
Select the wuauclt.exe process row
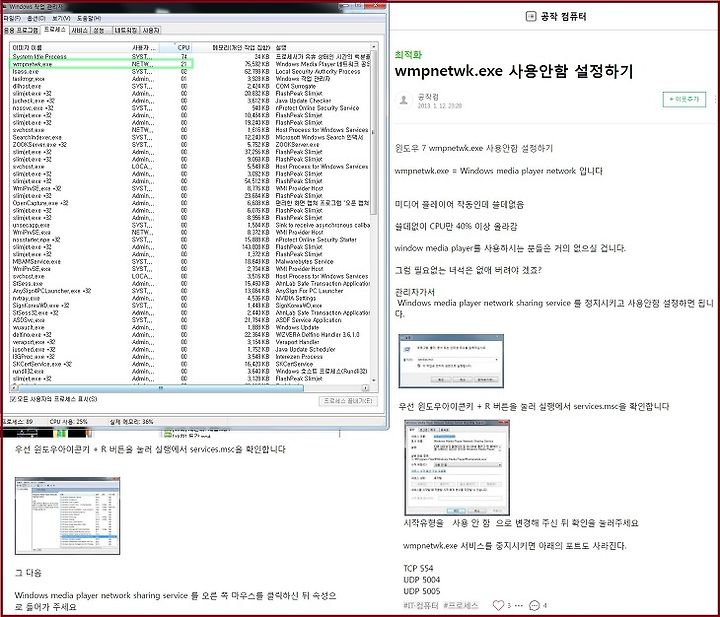pos(191,327)
